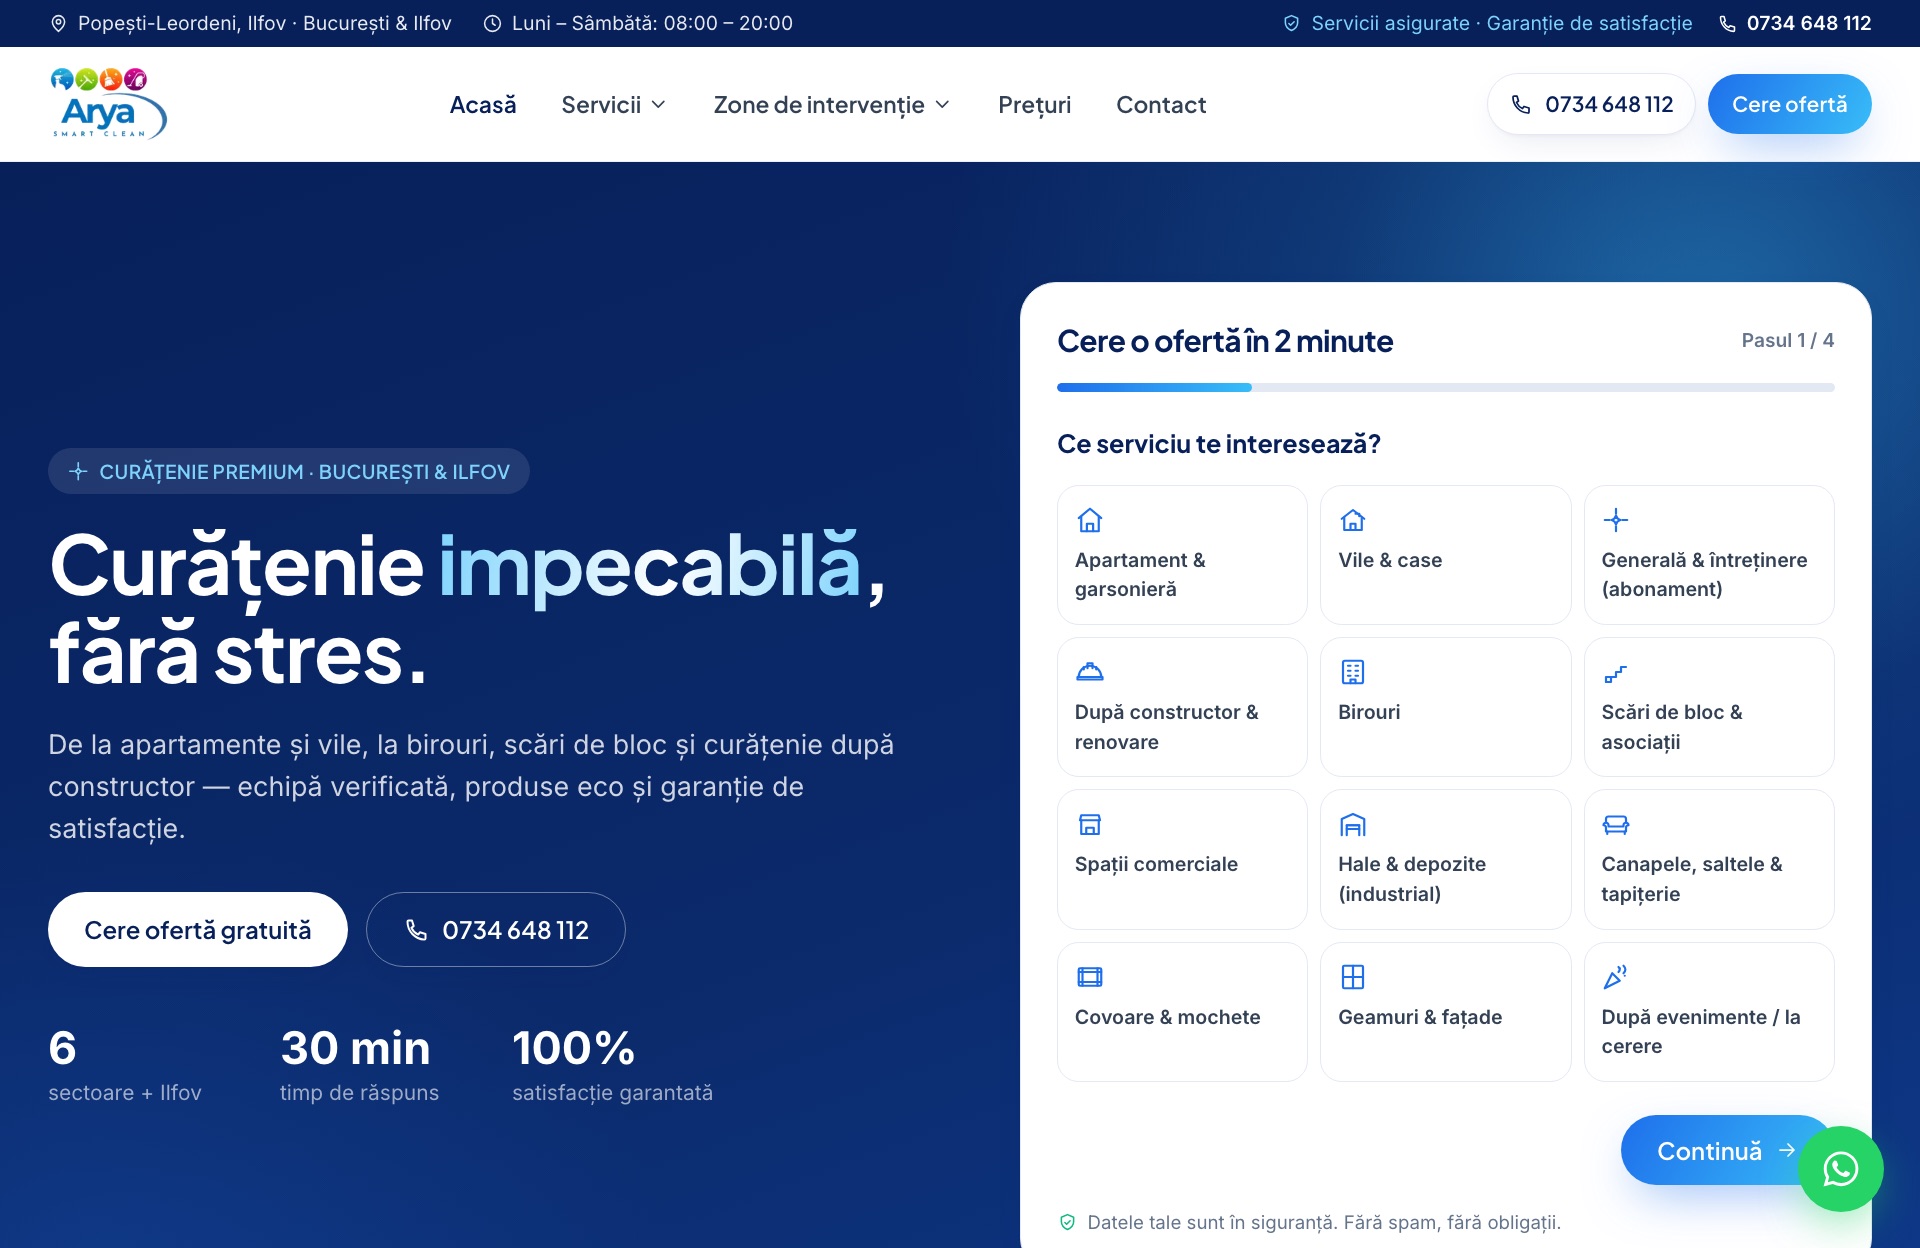Image resolution: width=1920 pixels, height=1248 pixels.
Task: Open the Zone de intervenție menu label
Action: [819, 105]
